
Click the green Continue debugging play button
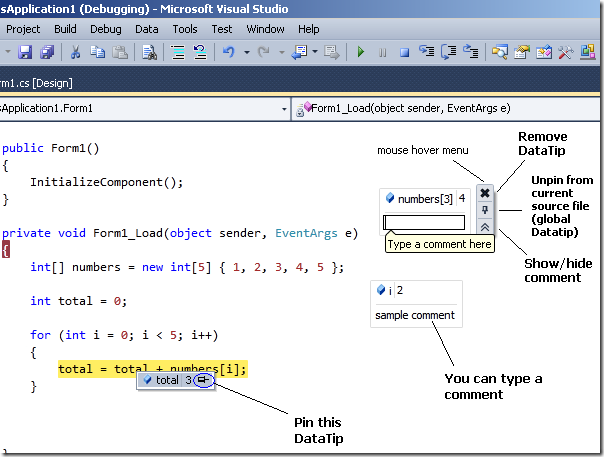click(x=361, y=52)
